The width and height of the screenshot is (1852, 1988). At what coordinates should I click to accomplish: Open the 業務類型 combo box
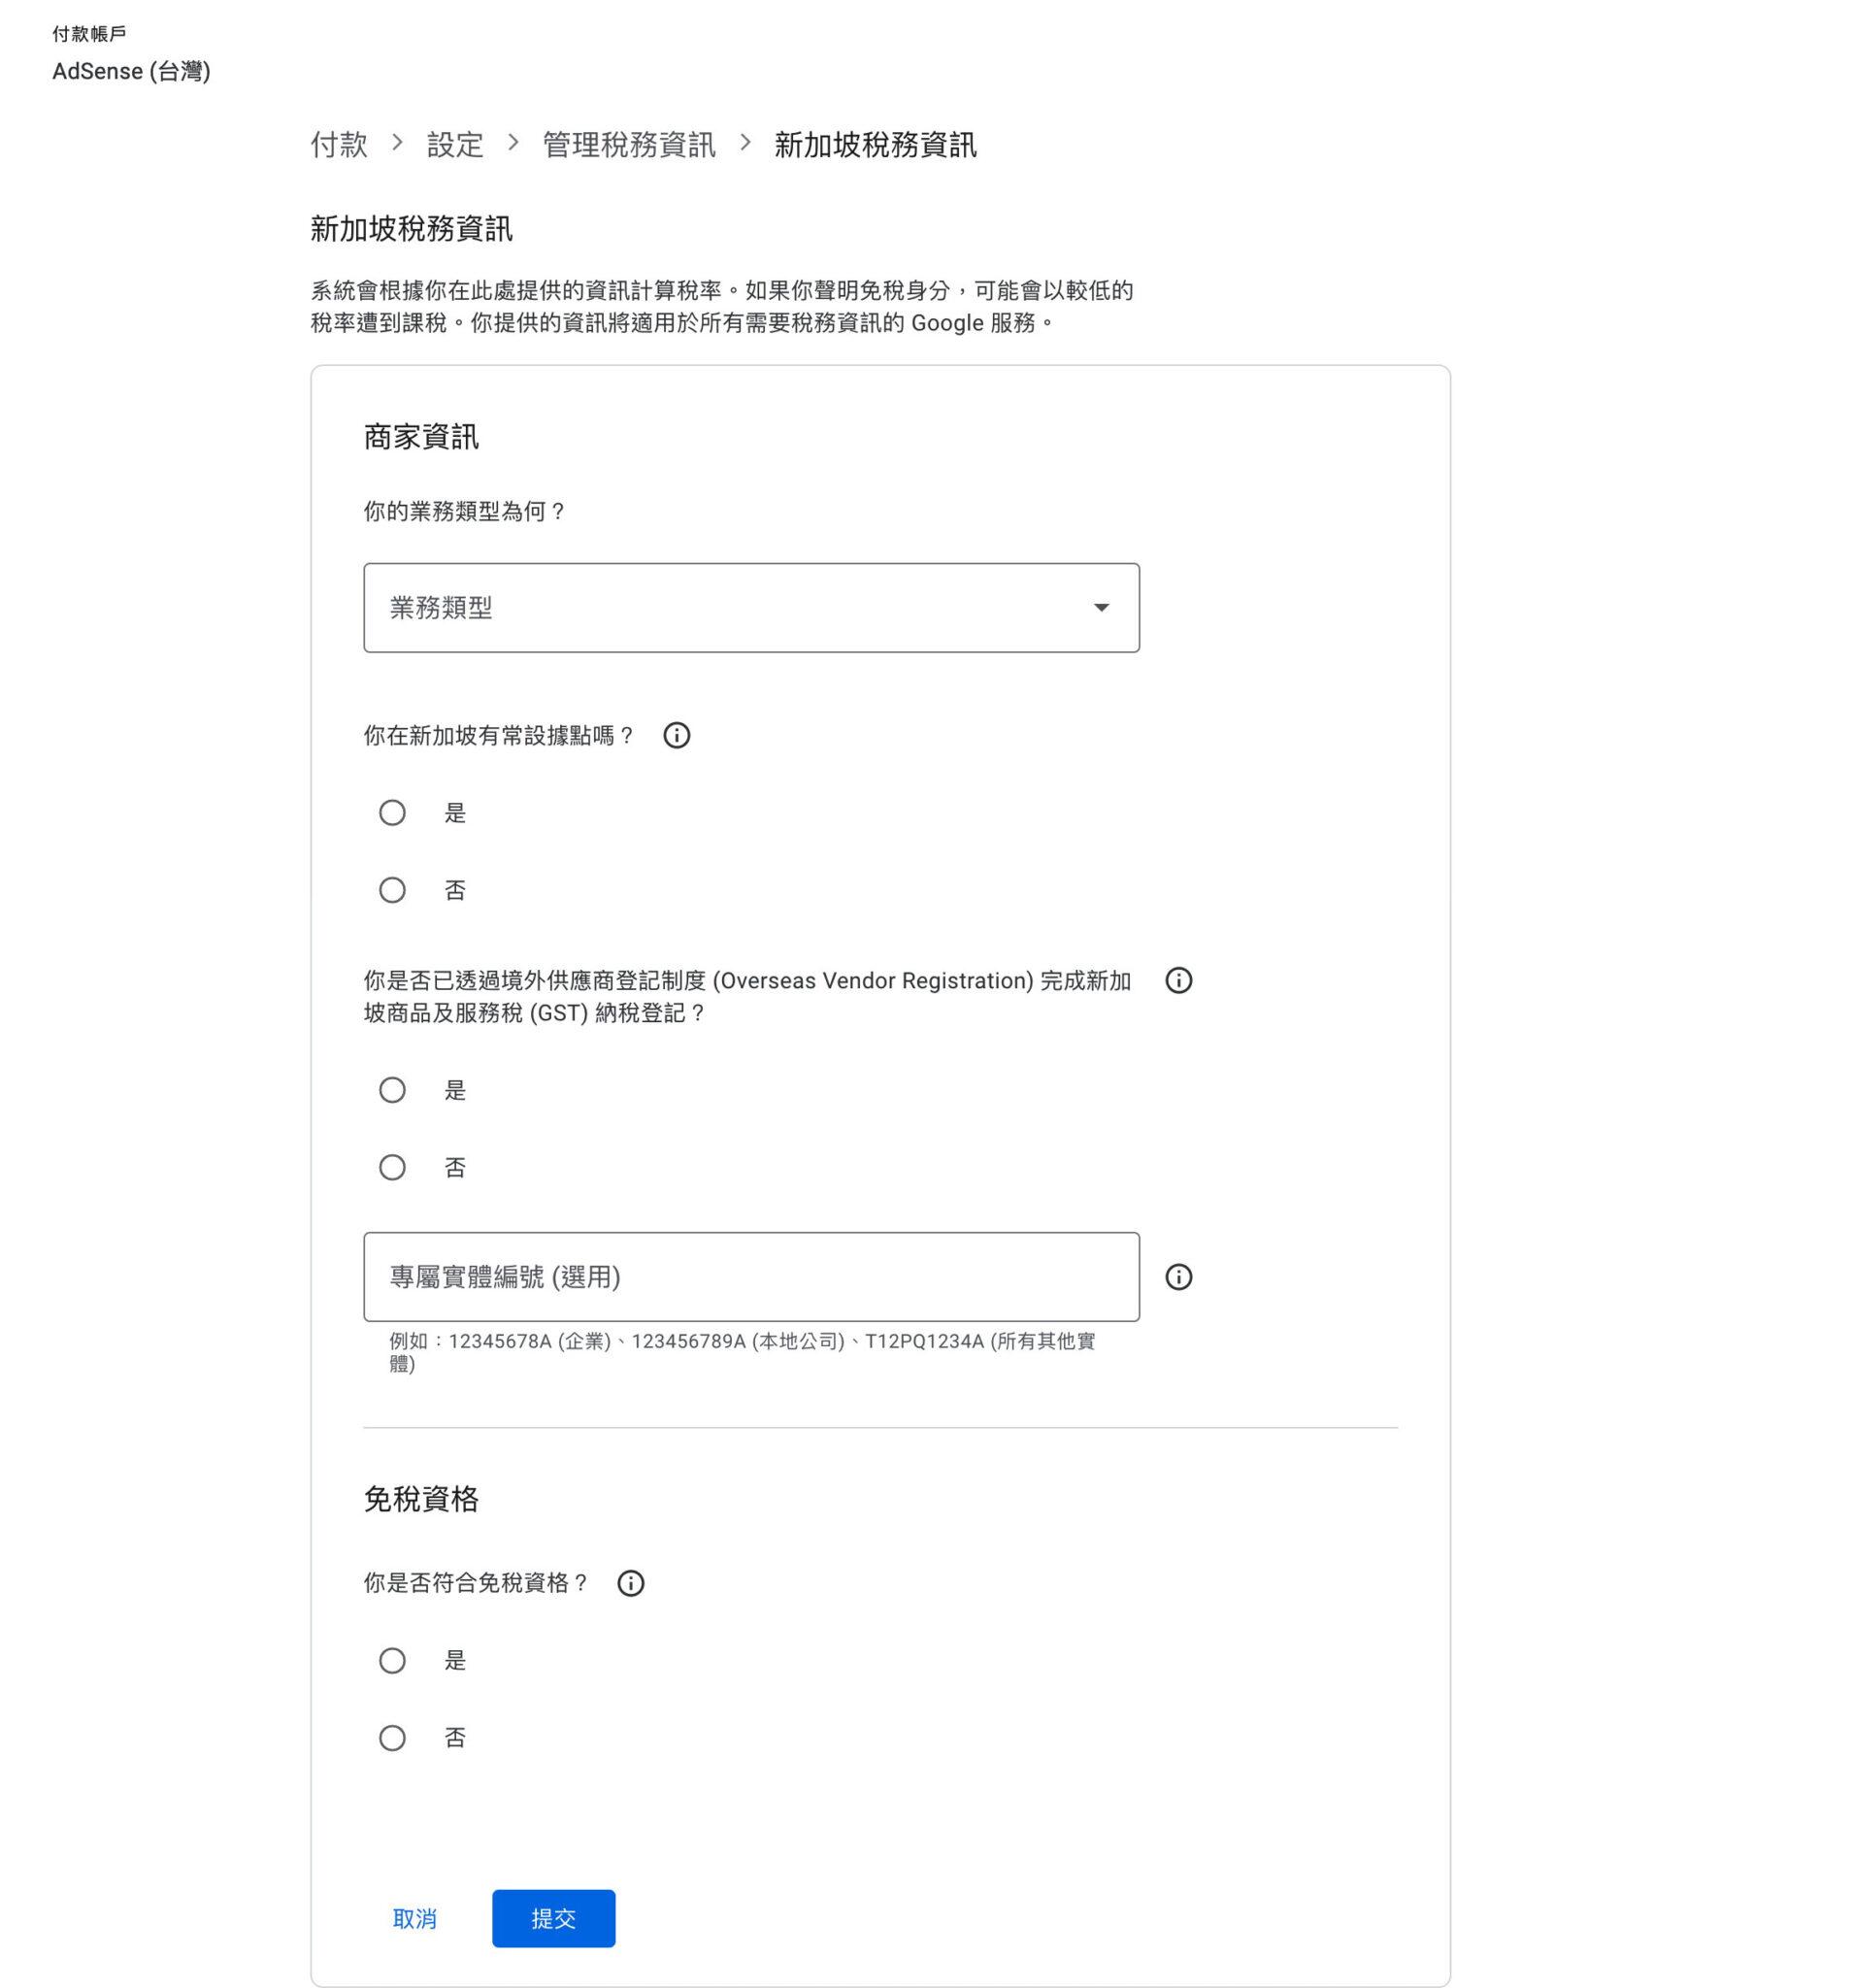[x=751, y=607]
